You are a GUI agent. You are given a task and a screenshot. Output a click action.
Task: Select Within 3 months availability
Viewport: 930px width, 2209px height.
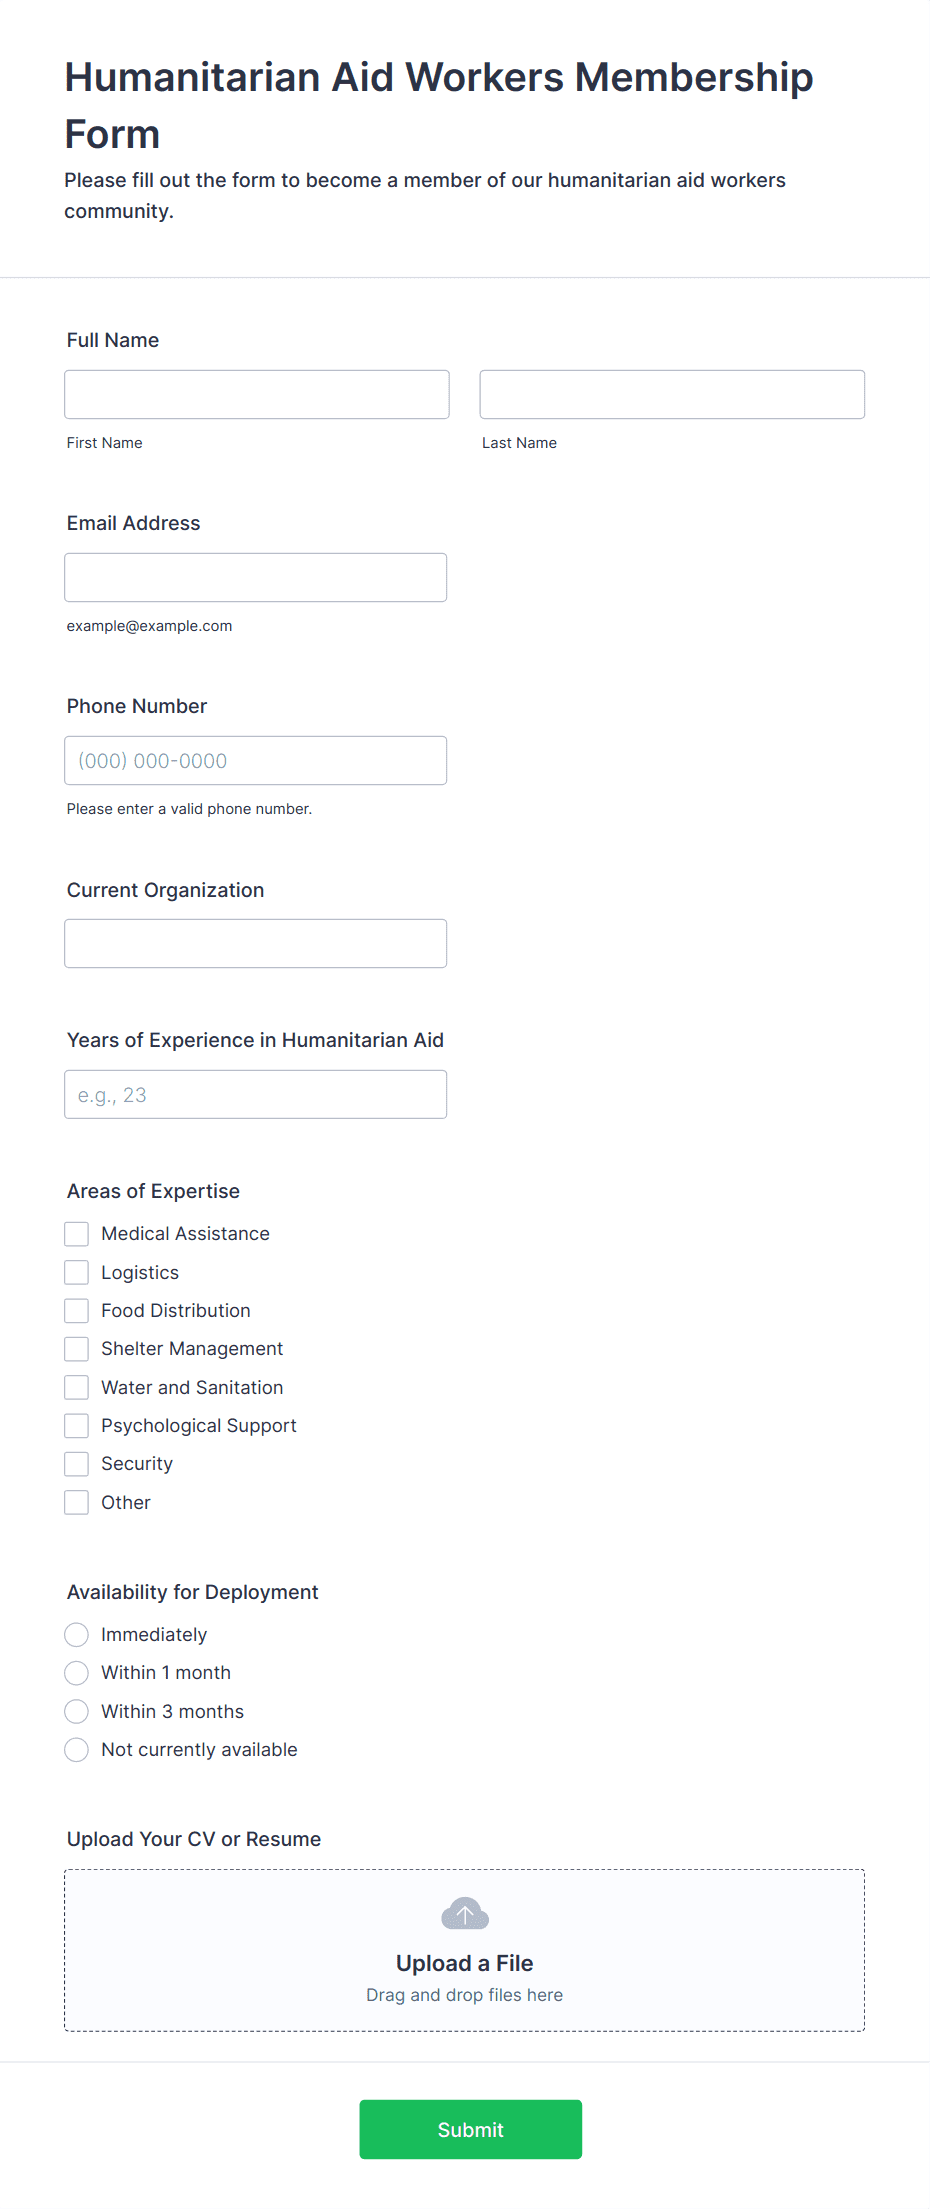[x=77, y=1711]
